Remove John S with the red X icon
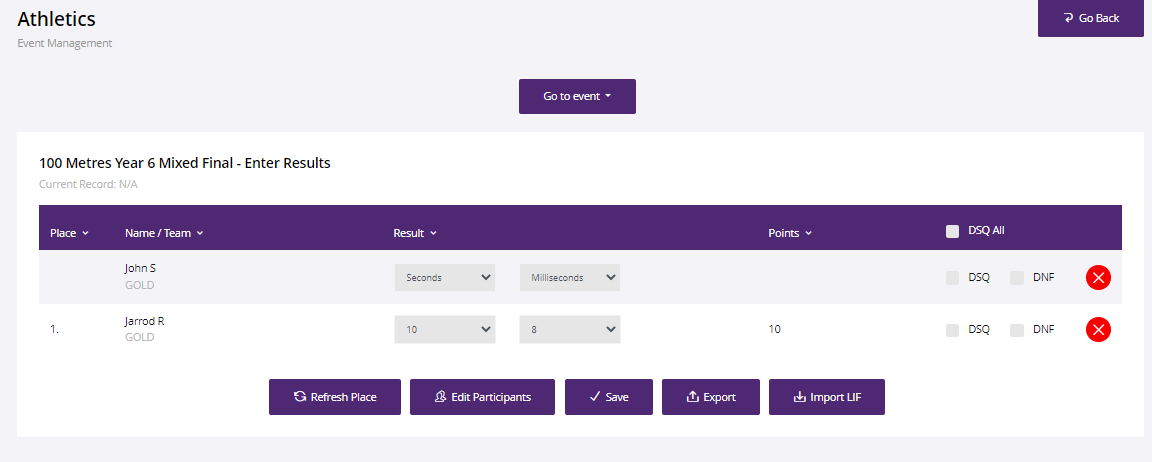1152x462 pixels. 1098,278
